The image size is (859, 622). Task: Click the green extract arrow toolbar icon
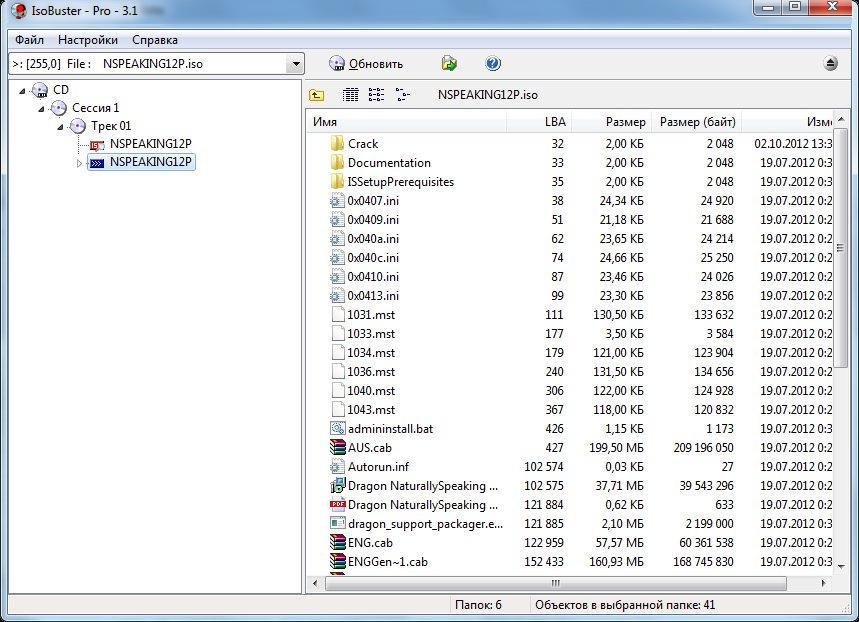449,64
